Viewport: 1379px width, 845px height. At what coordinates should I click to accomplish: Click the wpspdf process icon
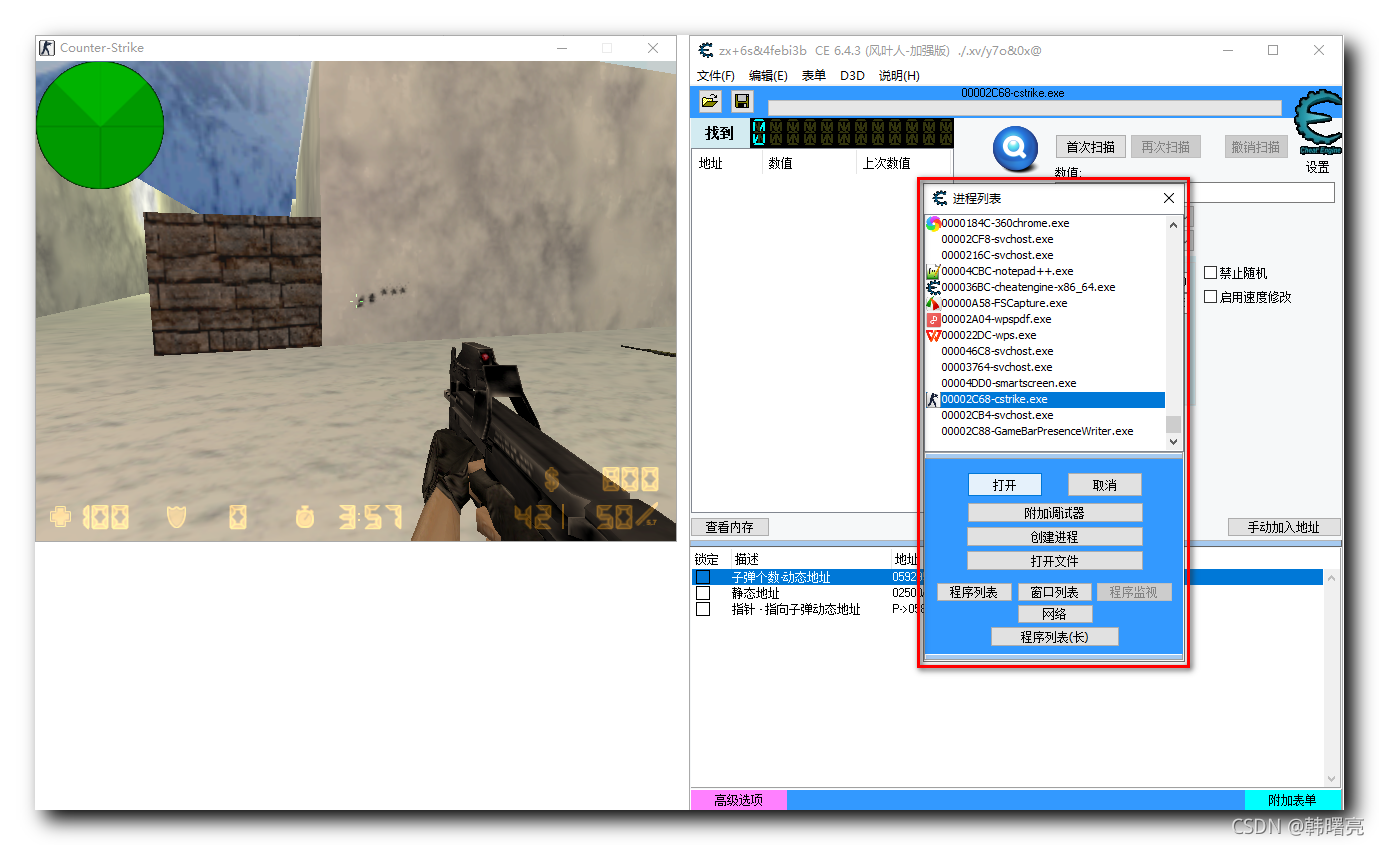[x=933, y=319]
